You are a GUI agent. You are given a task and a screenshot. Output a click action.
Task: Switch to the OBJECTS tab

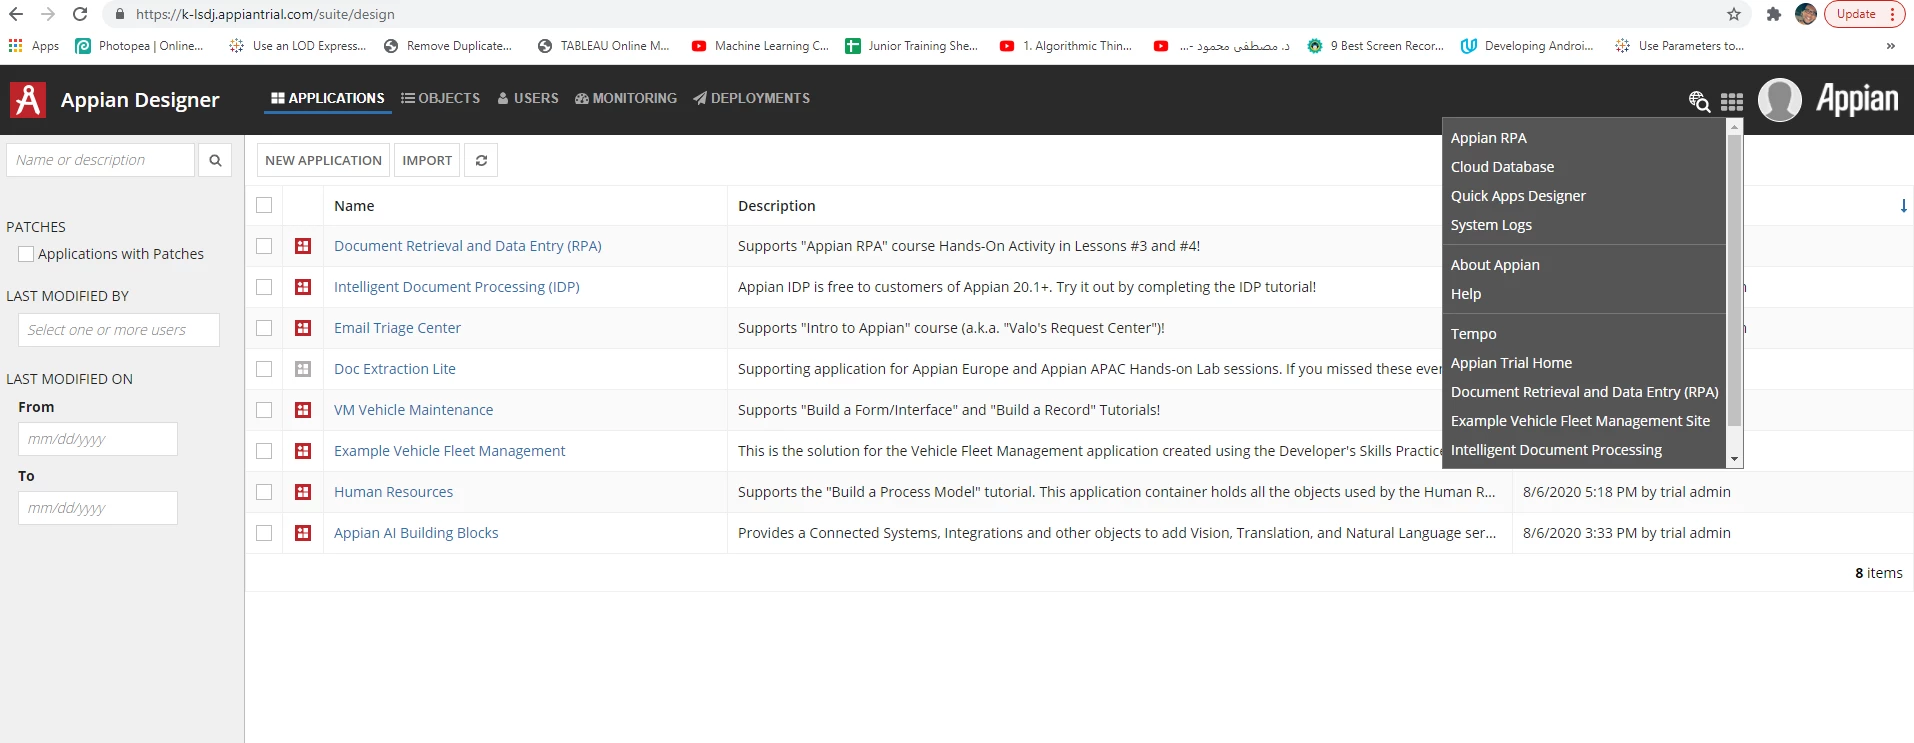[x=440, y=98]
